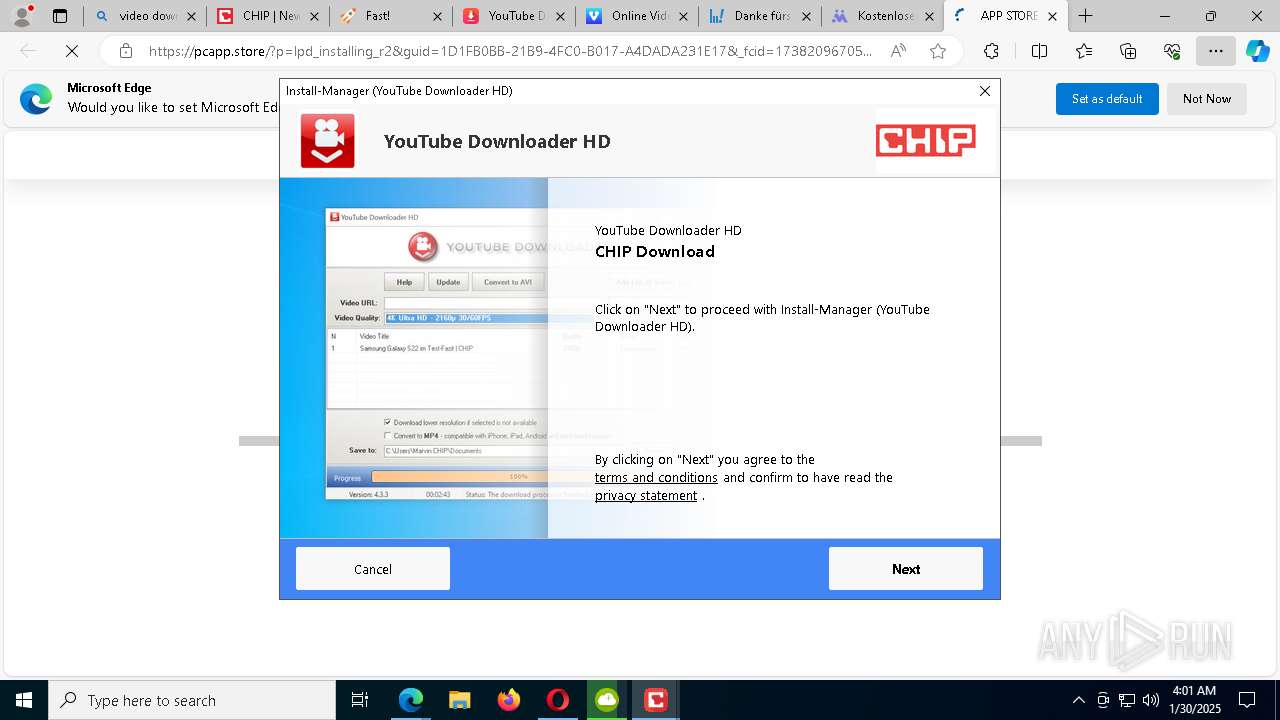Close the 'Fast!' browser tab
The width and height of the screenshot is (1280, 720).
437,16
